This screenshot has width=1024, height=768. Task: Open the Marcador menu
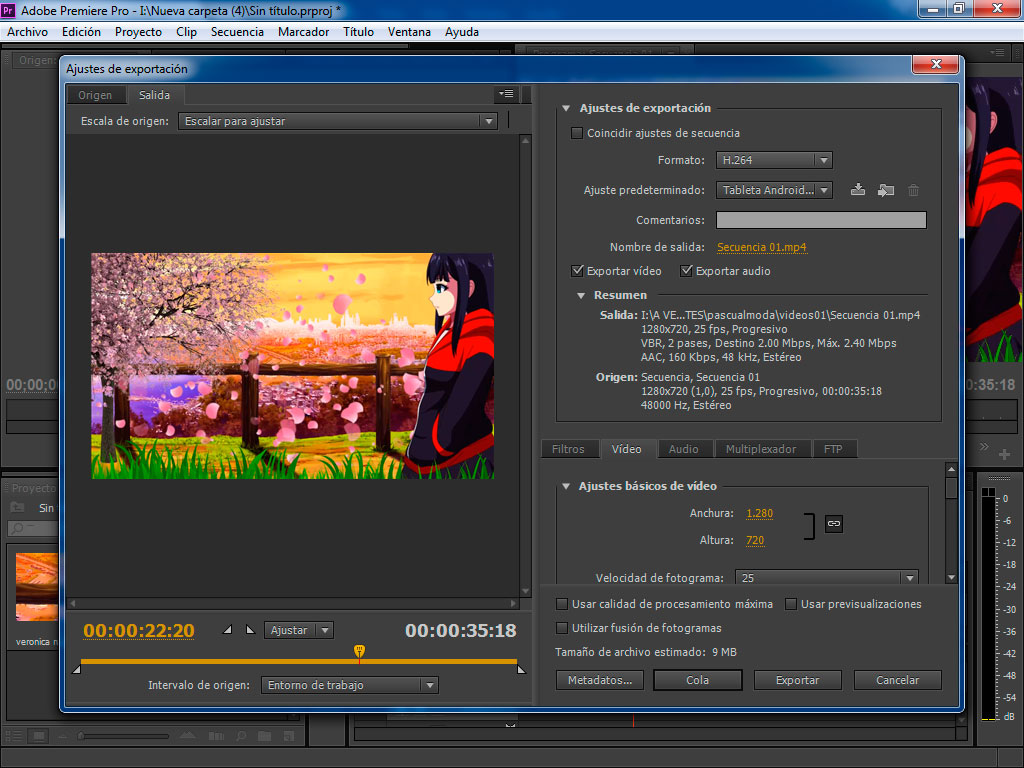pyautogui.click(x=303, y=32)
